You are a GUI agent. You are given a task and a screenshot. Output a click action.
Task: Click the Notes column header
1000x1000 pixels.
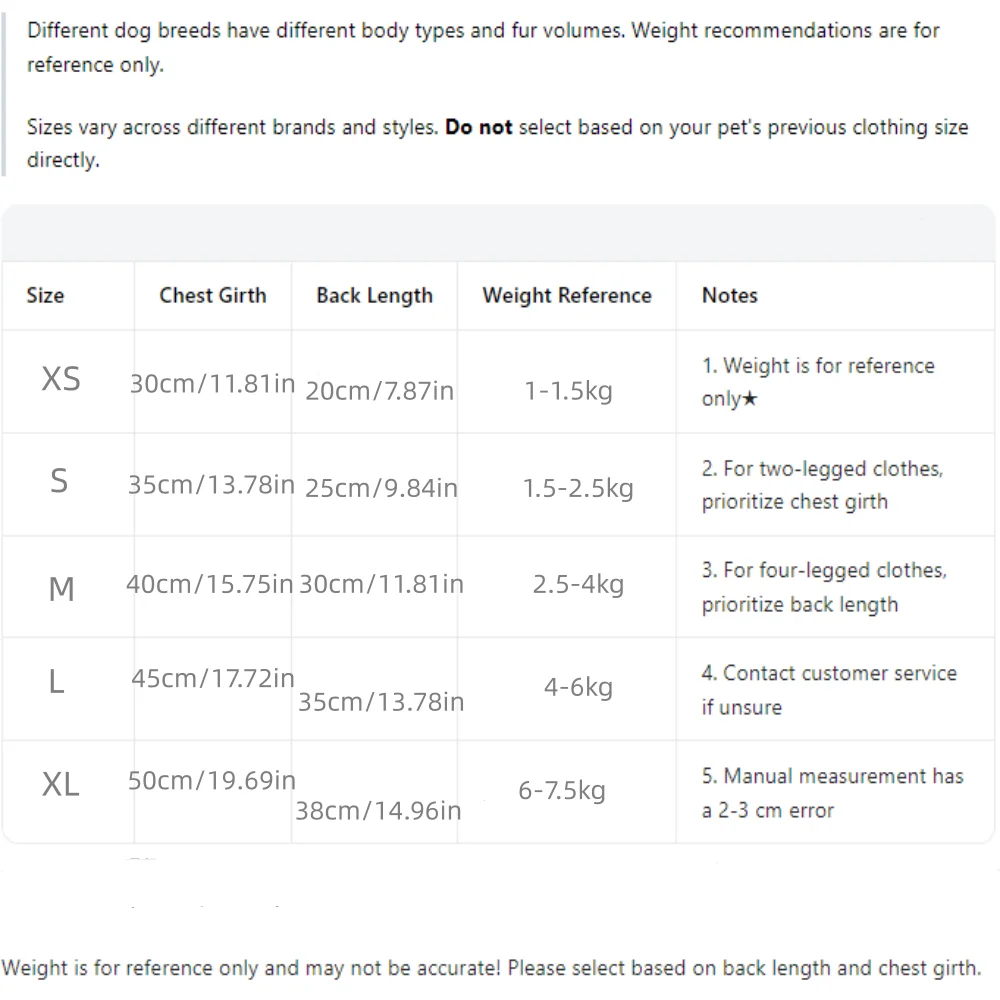coord(730,295)
